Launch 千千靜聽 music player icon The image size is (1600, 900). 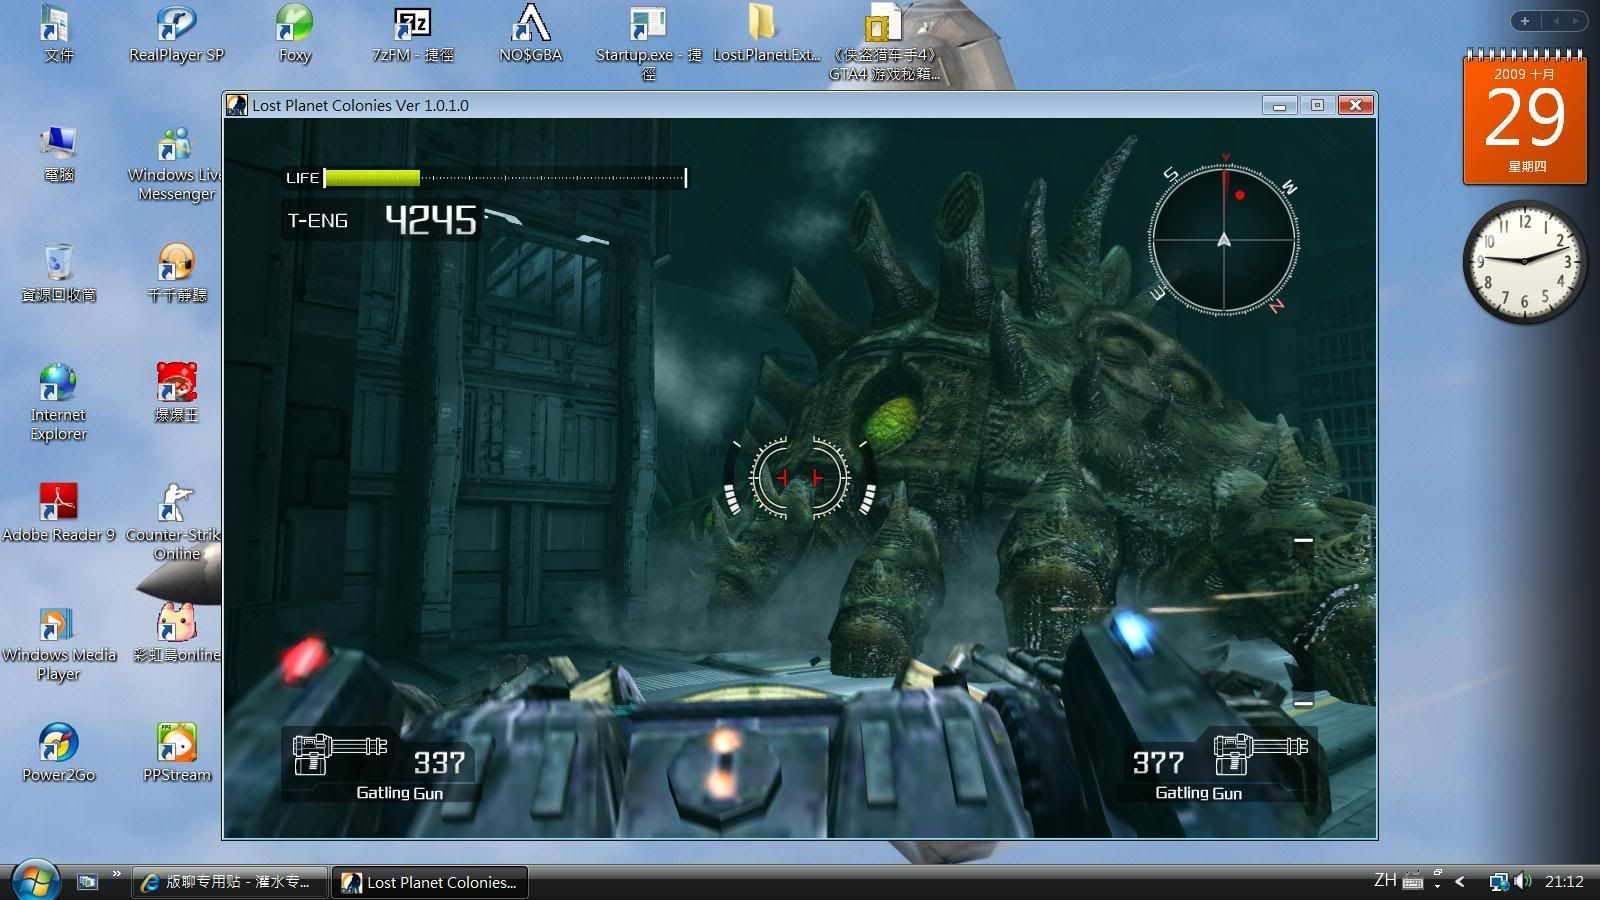coord(176,273)
